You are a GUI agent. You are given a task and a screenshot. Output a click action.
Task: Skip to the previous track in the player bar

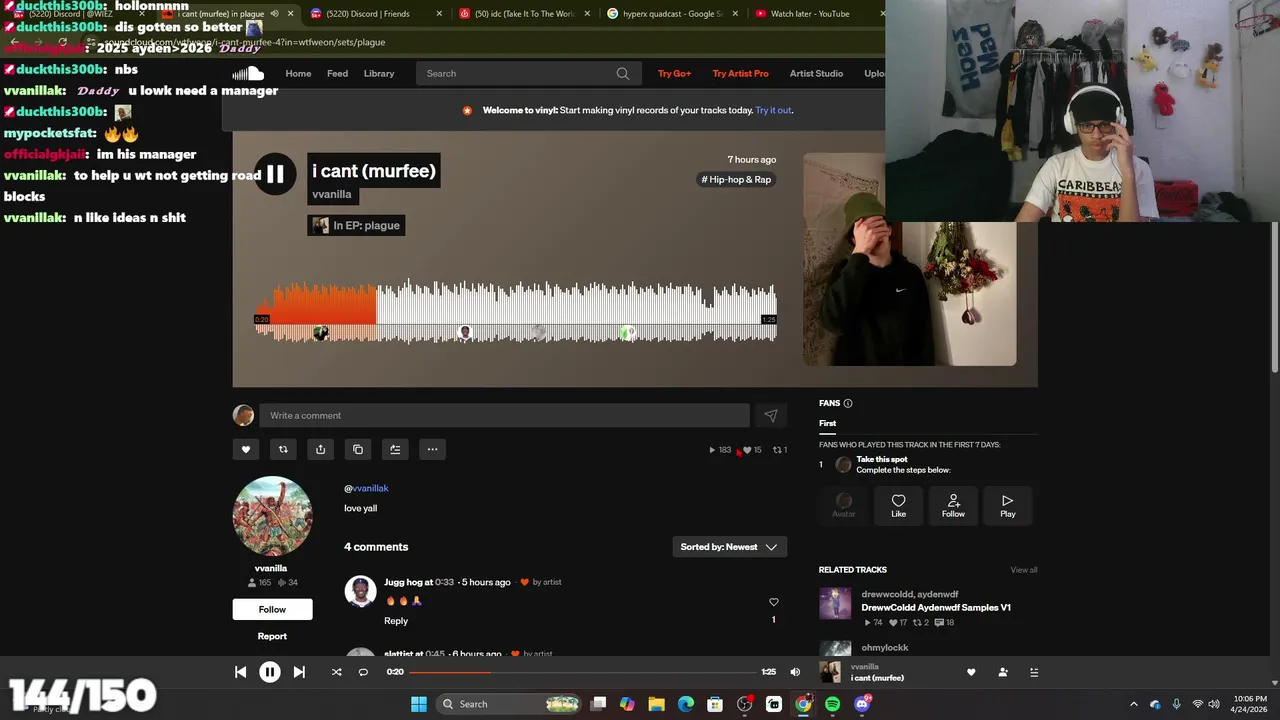[x=240, y=672]
